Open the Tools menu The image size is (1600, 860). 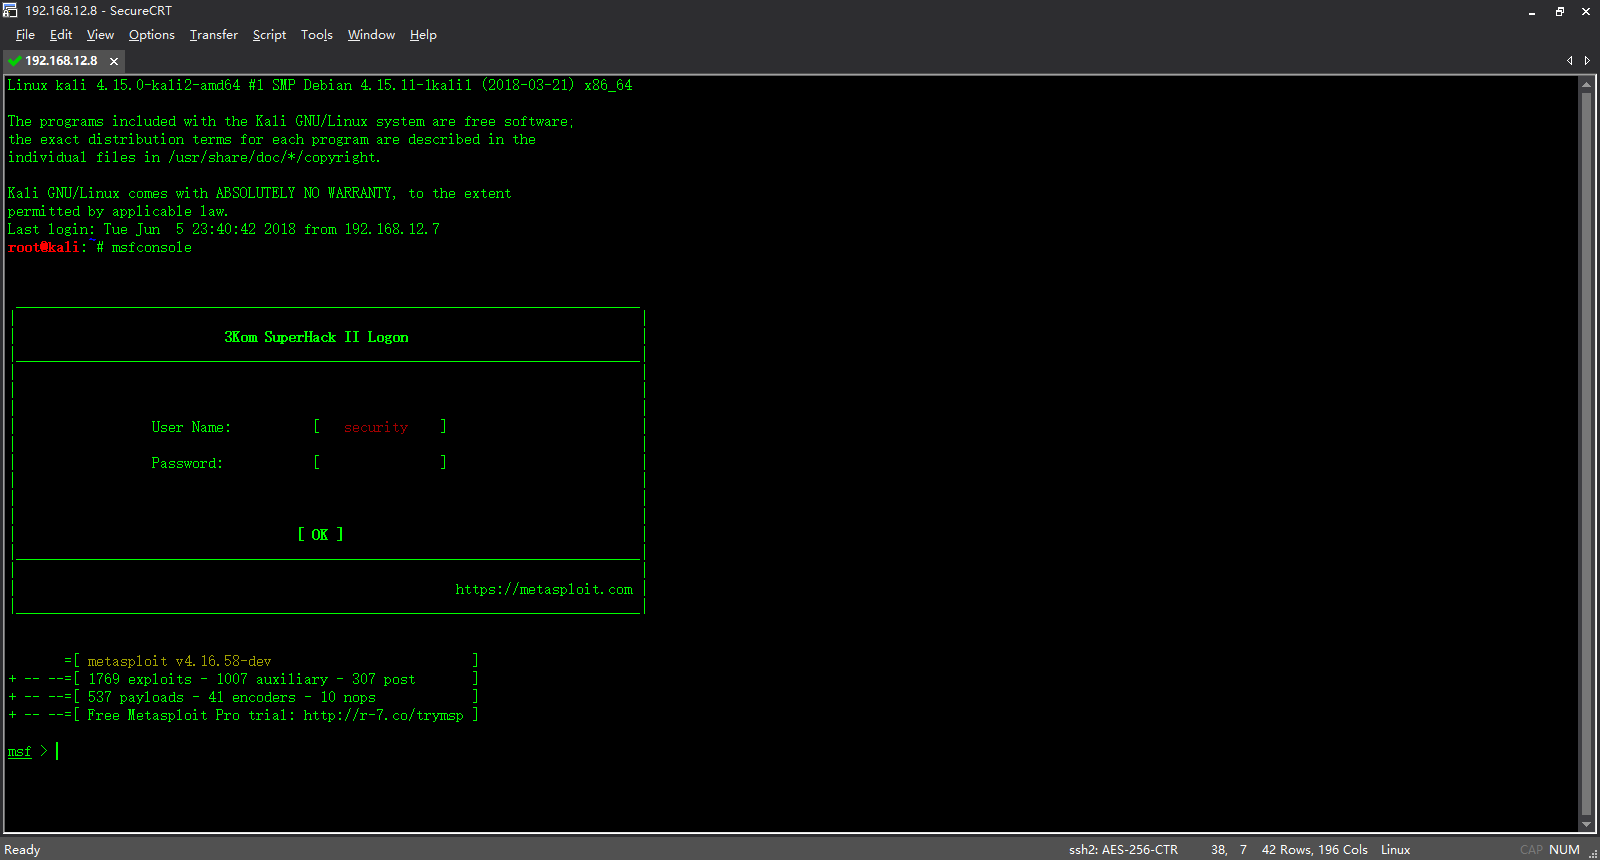[317, 35]
